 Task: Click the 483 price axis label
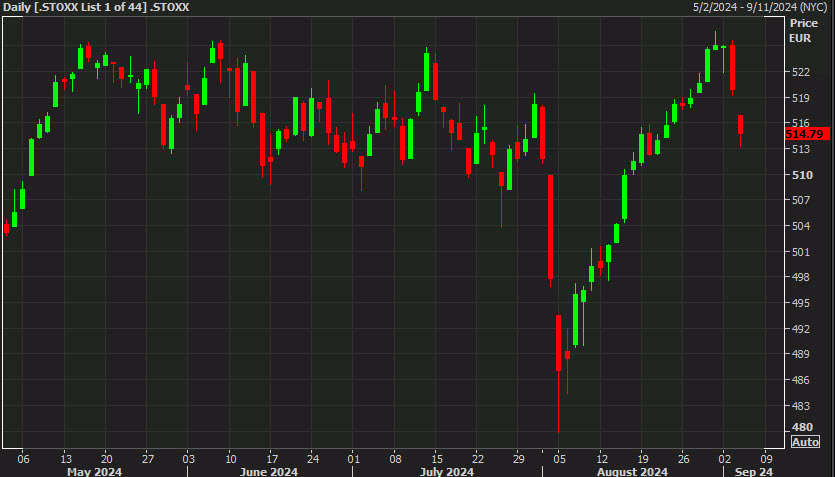pyautogui.click(x=801, y=406)
